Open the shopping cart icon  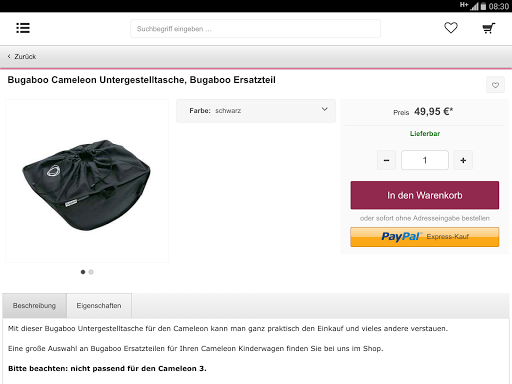point(489,28)
